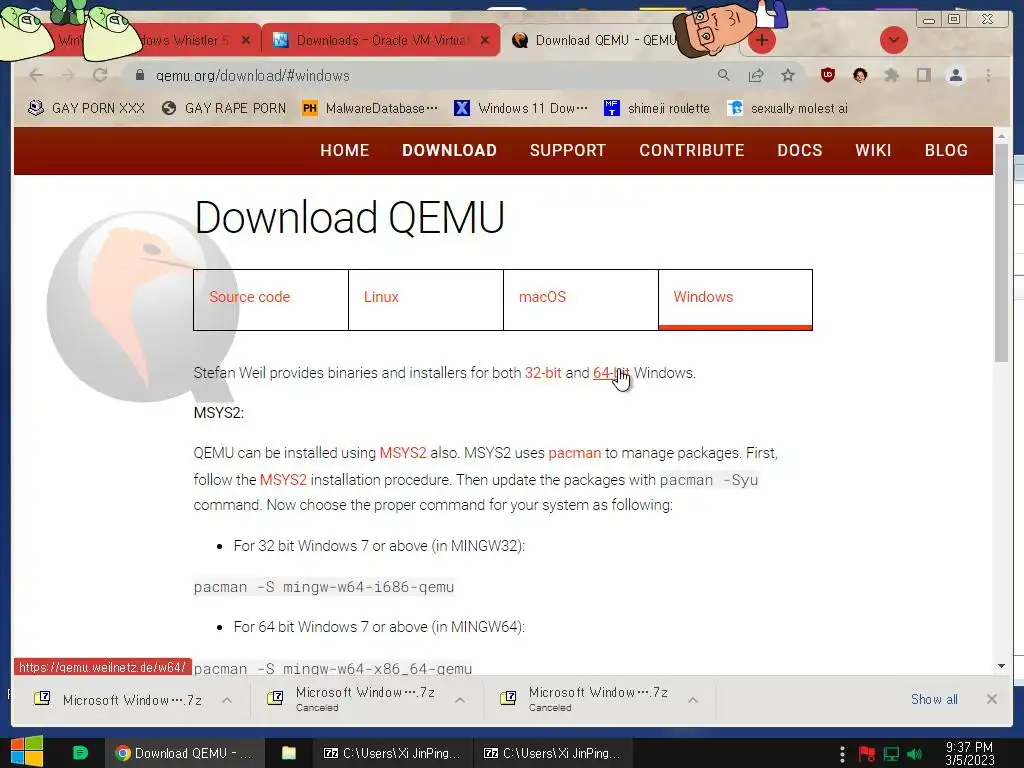The height and width of the screenshot is (768, 1024).
Task: Select the Source code download tab
Action: click(x=271, y=300)
